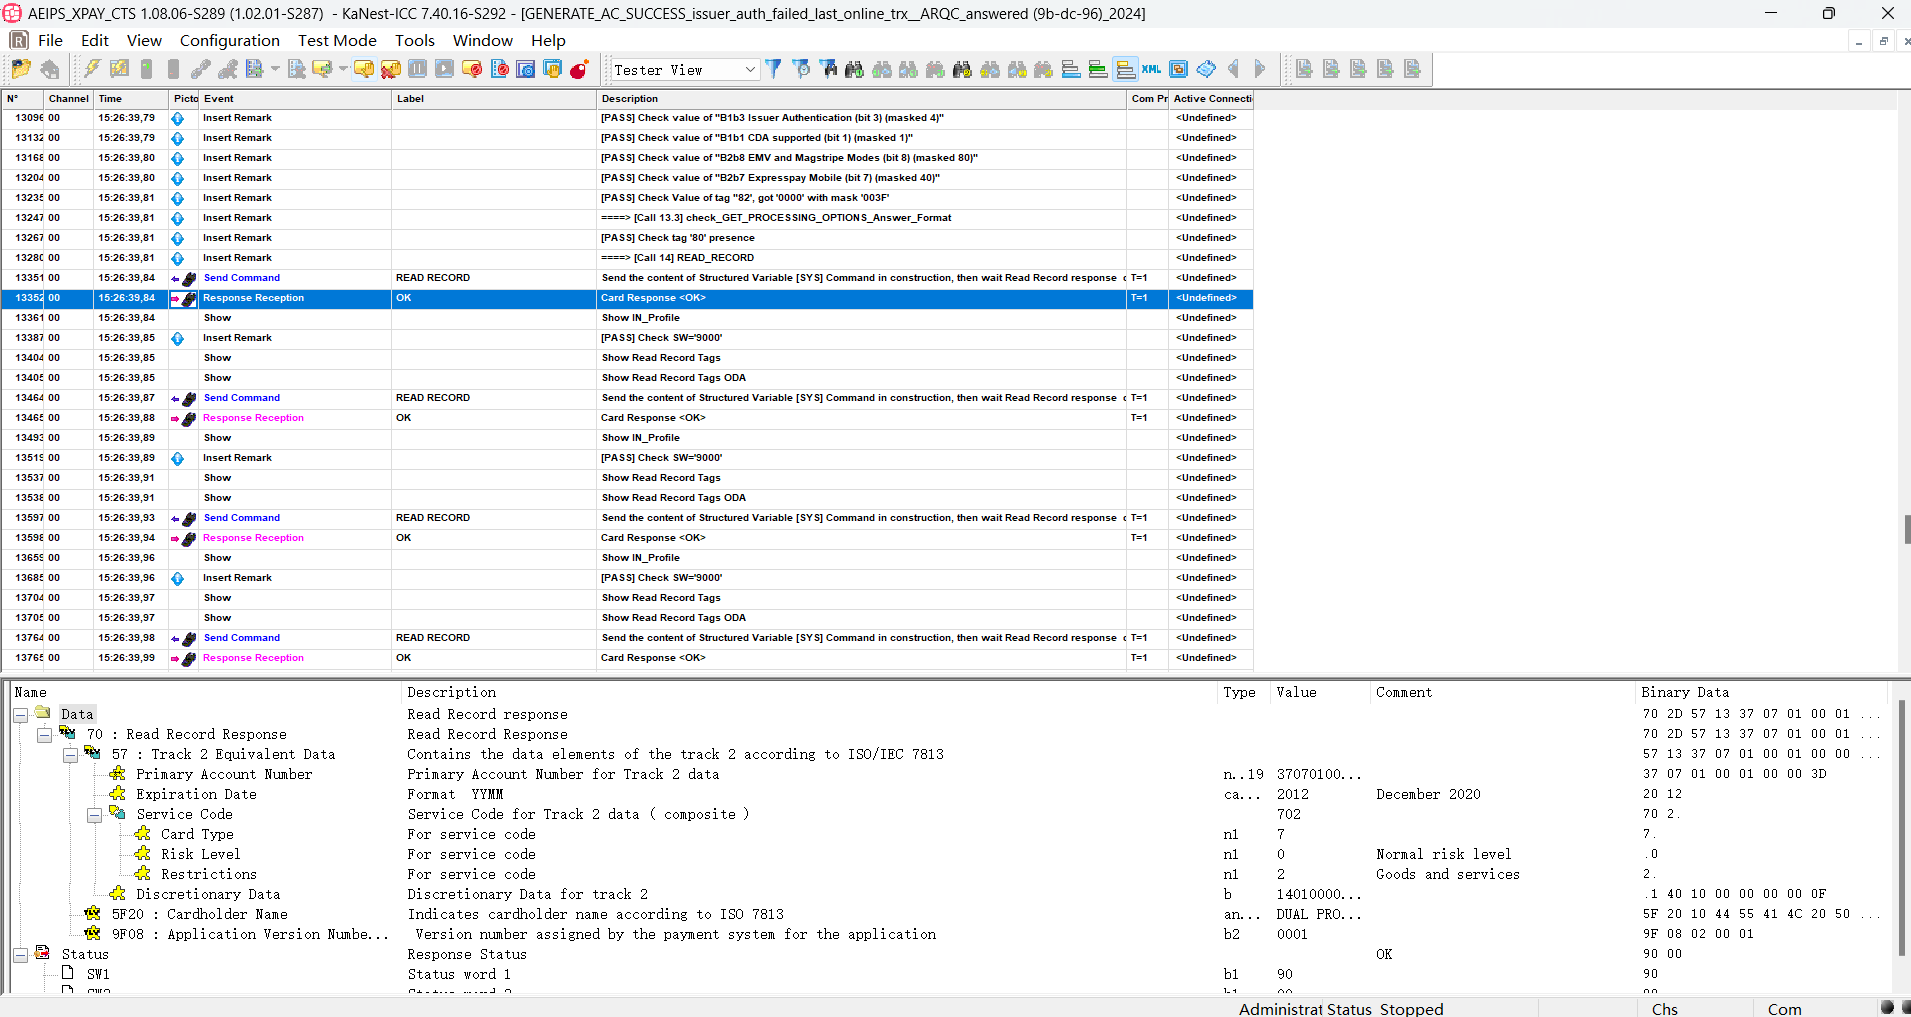The height and width of the screenshot is (1017, 1911).
Task: Click the XML view toolbar icon
Action: tap(1151, 69)
